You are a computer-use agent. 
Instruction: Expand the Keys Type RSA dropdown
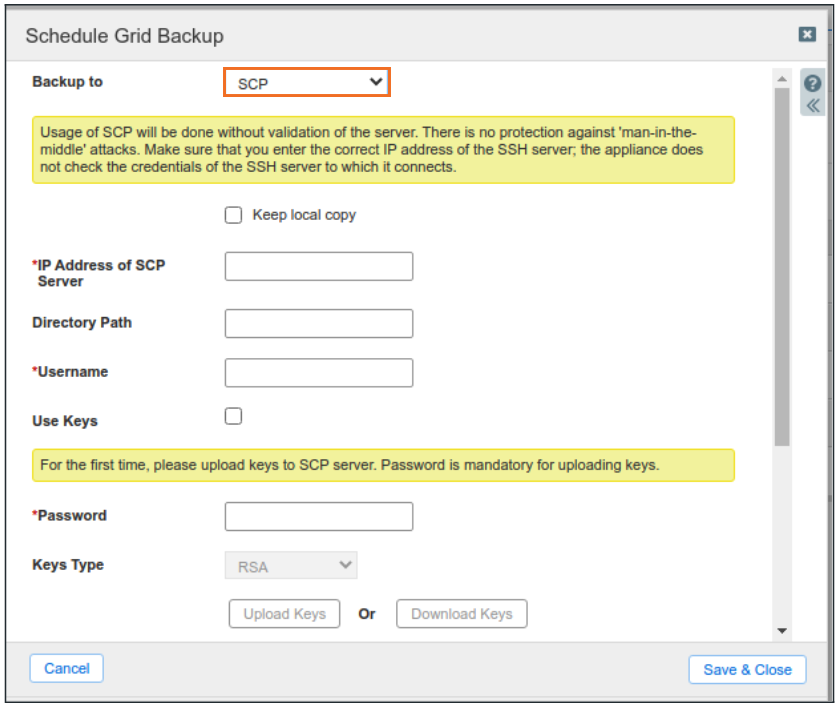click(291, 566)
